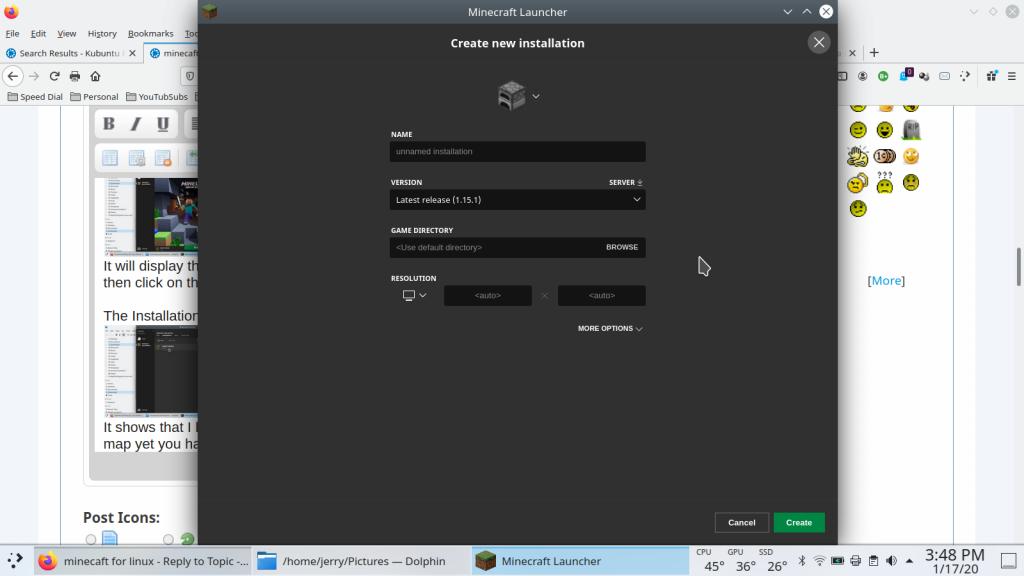The width and height of the screenshot is (1024, 576).
Task: Open the resolution monitor preset dropdown
Action: click(414, 295)
